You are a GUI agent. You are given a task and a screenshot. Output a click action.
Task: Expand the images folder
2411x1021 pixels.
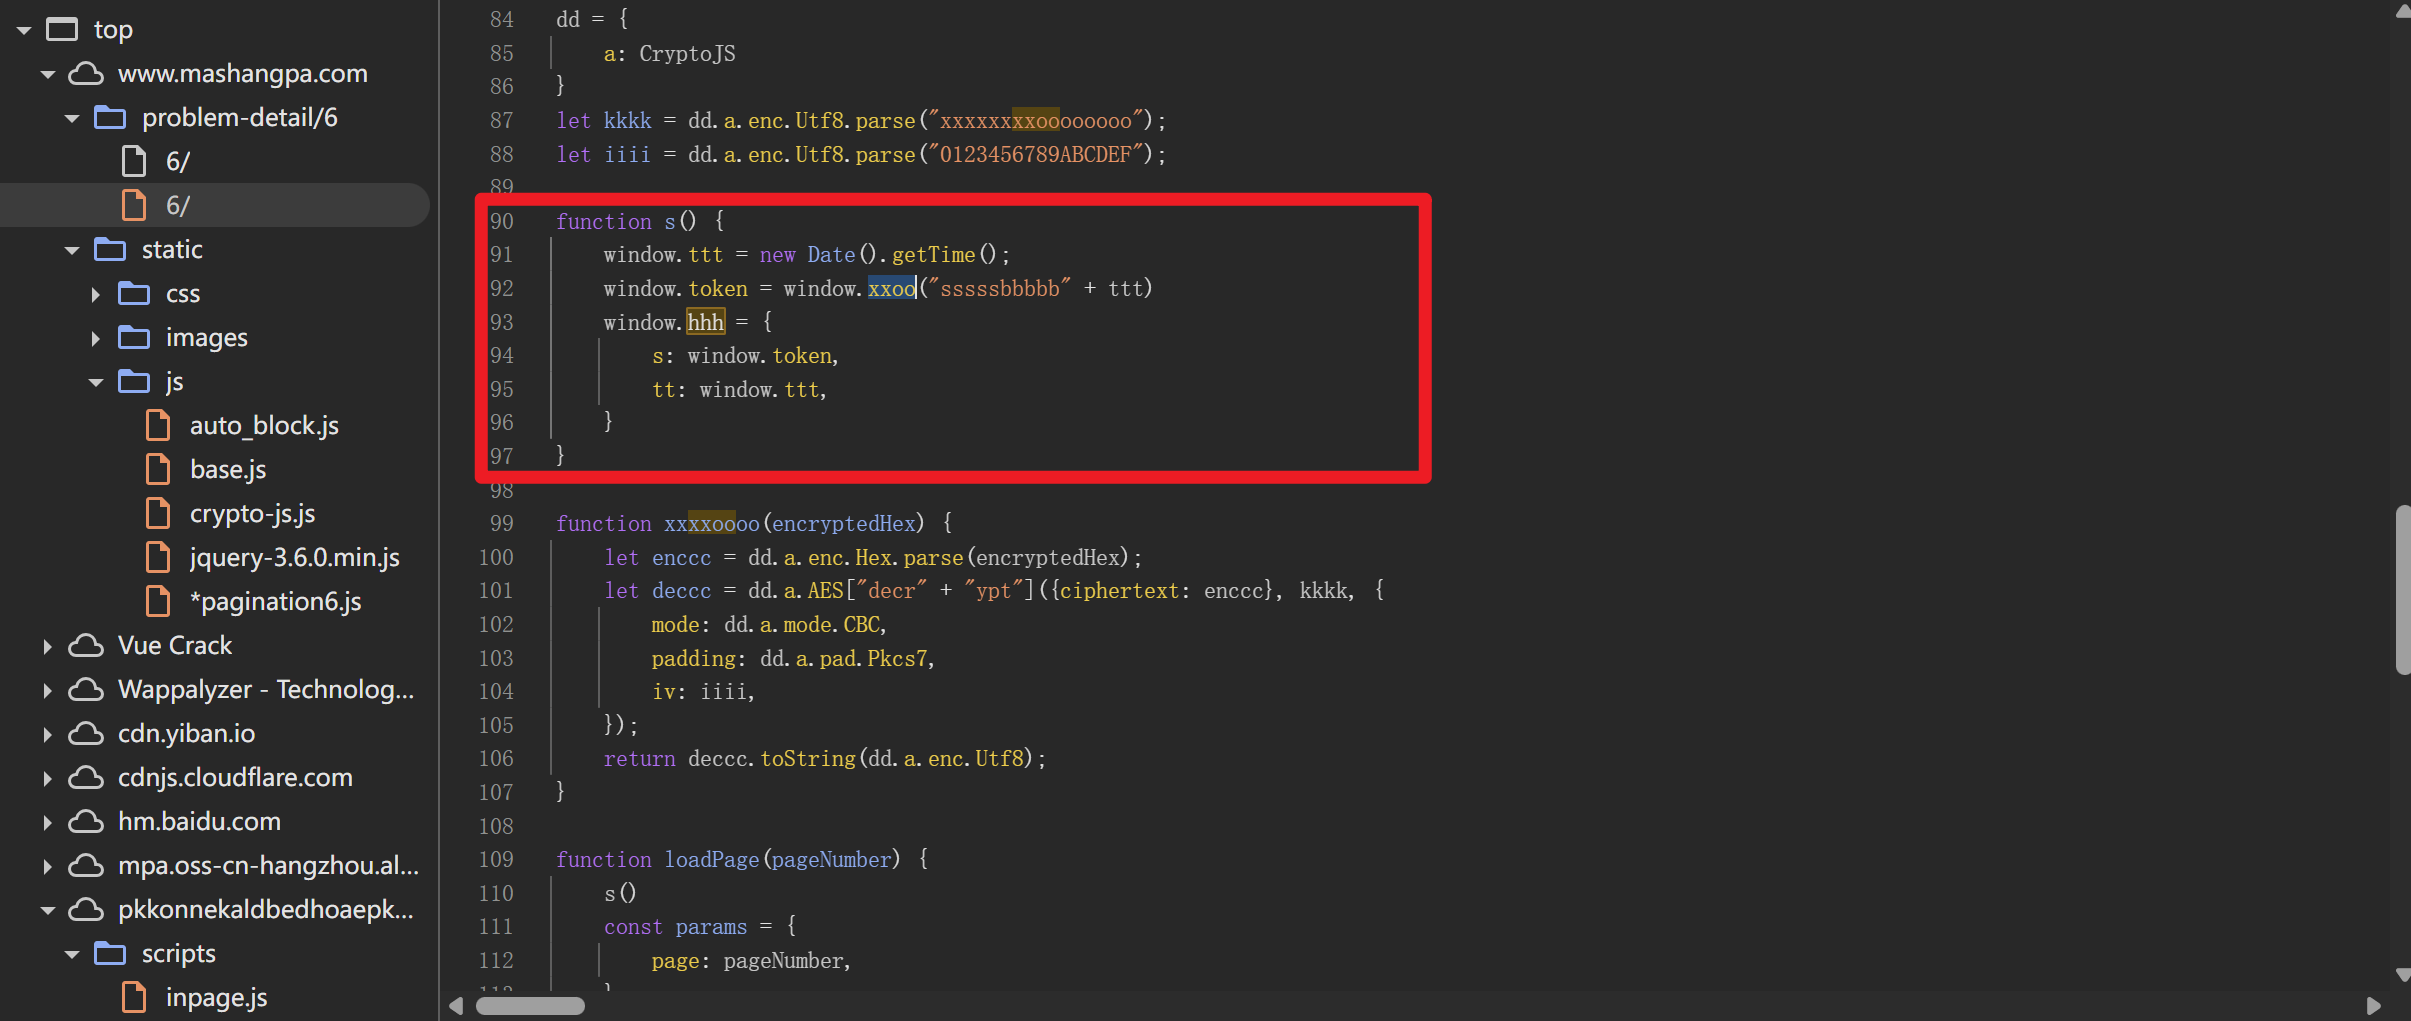click(96, 338)
